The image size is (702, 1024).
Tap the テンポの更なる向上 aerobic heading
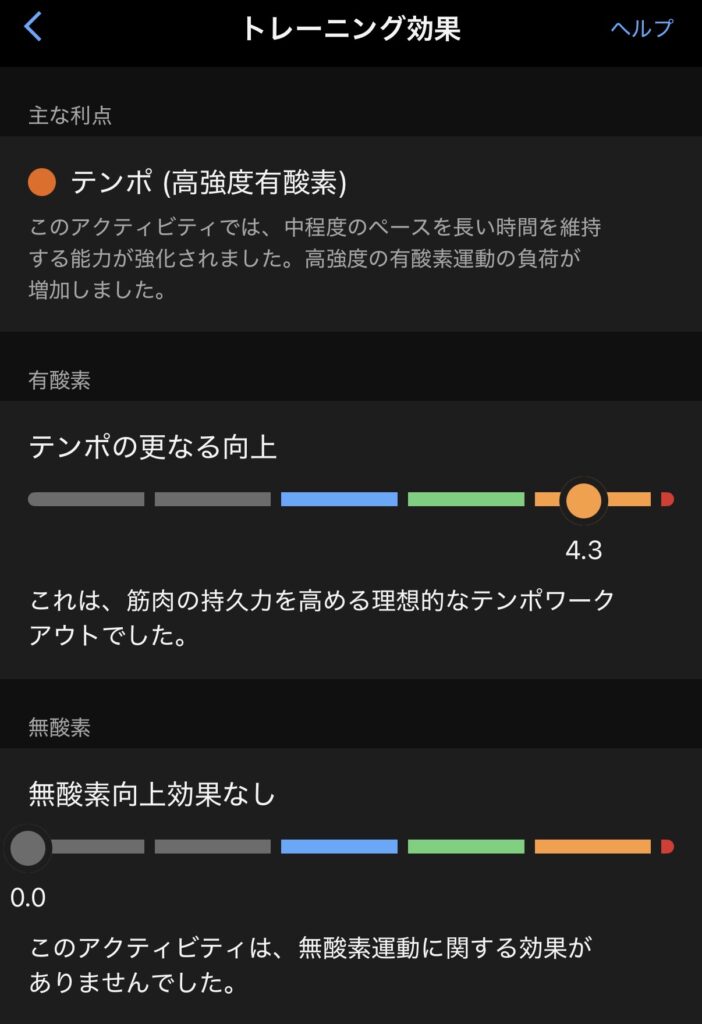click(x=153, y=447)
